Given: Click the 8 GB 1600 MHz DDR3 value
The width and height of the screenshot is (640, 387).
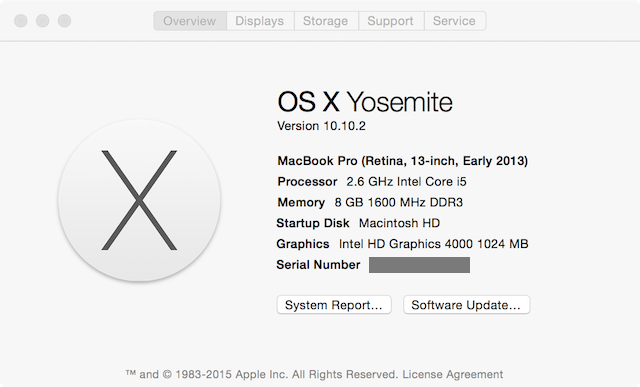Looking at the screenshot, I should [398, 202].
